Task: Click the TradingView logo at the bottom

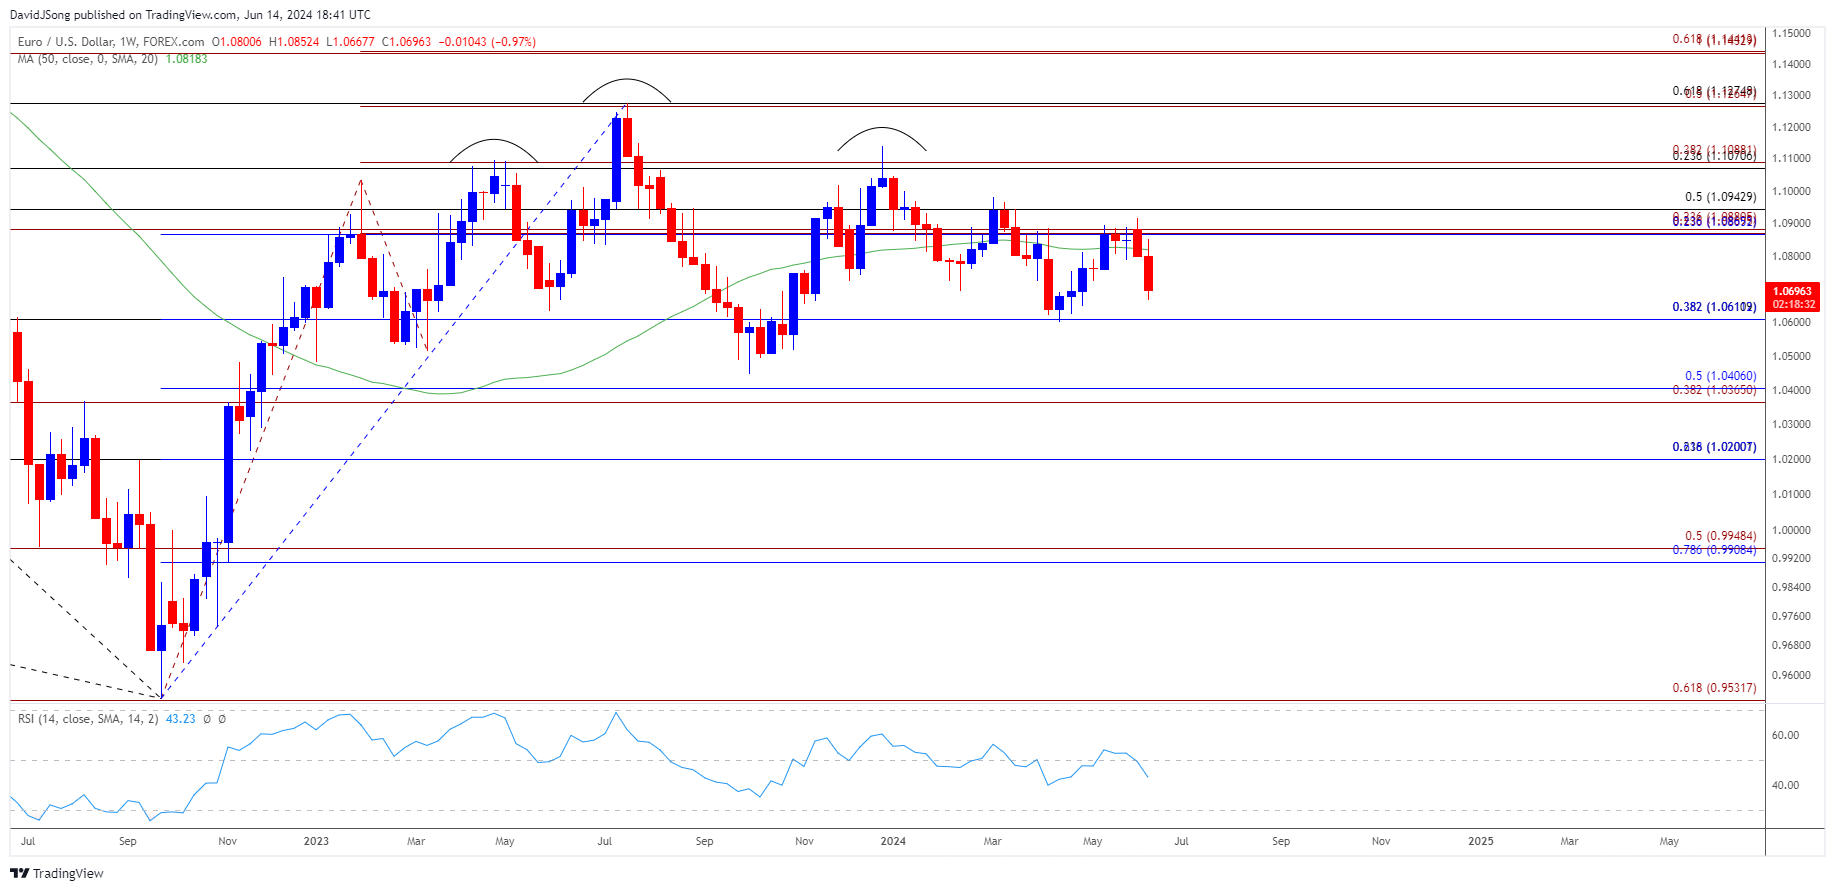Action: point(56,873)
